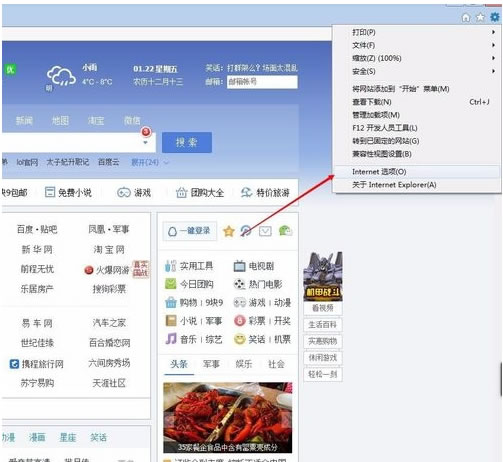Open the search box suggestions dropdown arrow
Screen dimensions: 503x462
[x=145, y=143]
